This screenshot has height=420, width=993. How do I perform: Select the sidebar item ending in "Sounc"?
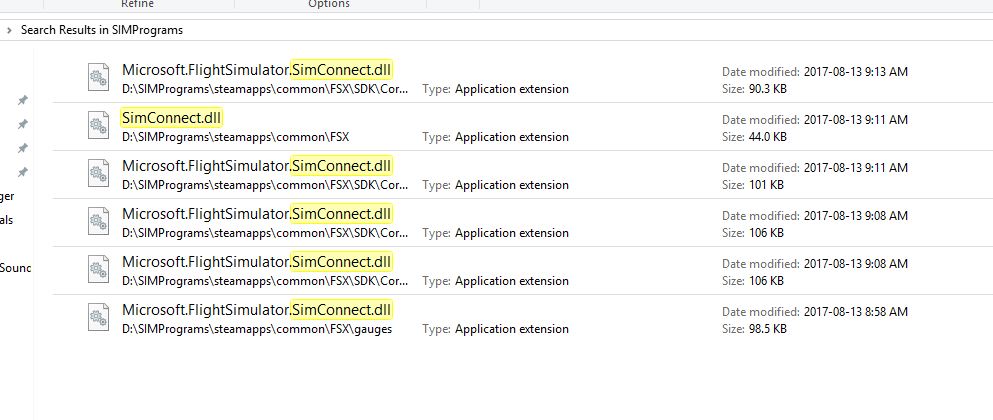click(15, 267)
